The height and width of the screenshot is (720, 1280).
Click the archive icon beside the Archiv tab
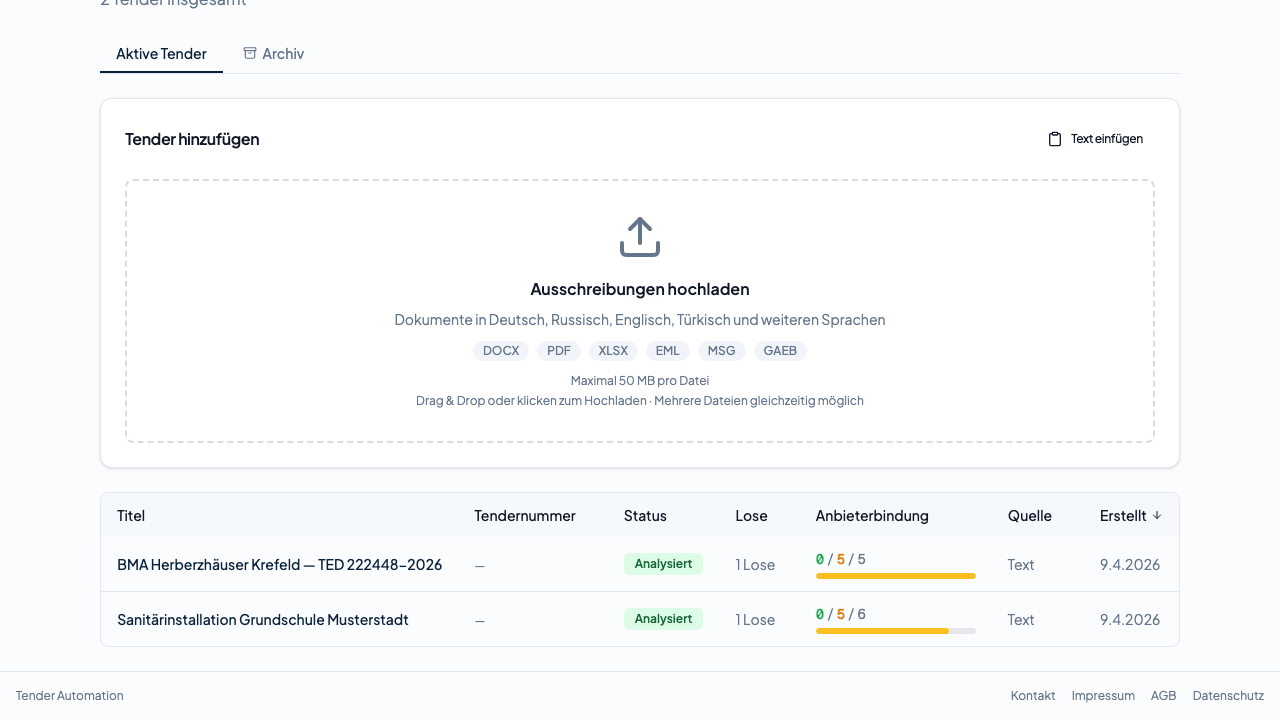click(249, 53)
